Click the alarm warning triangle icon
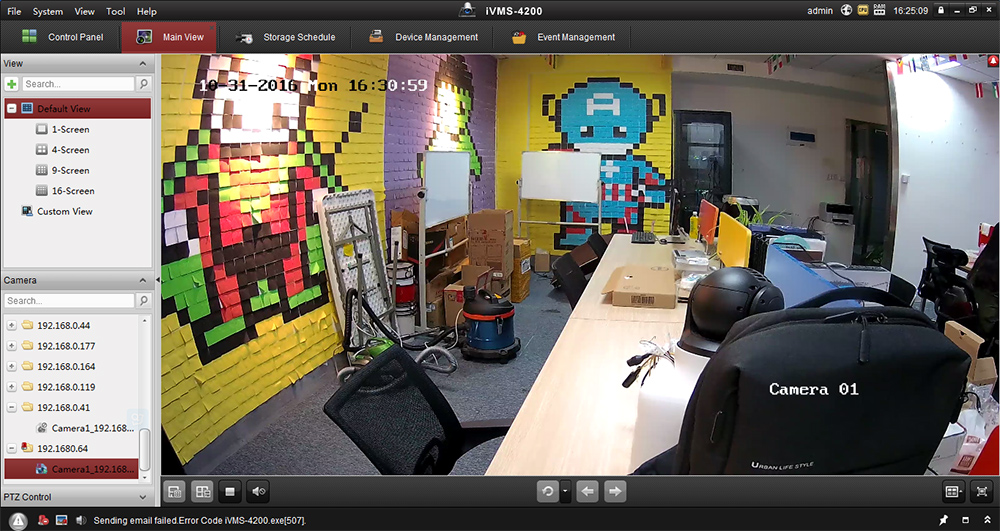 18,521
